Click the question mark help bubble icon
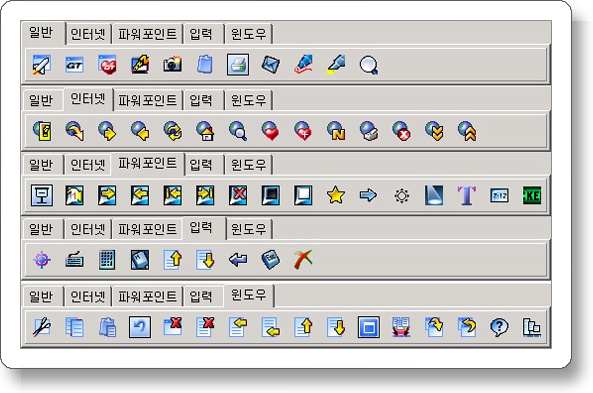Screen dimensions: 593x393 coord(500,327)
